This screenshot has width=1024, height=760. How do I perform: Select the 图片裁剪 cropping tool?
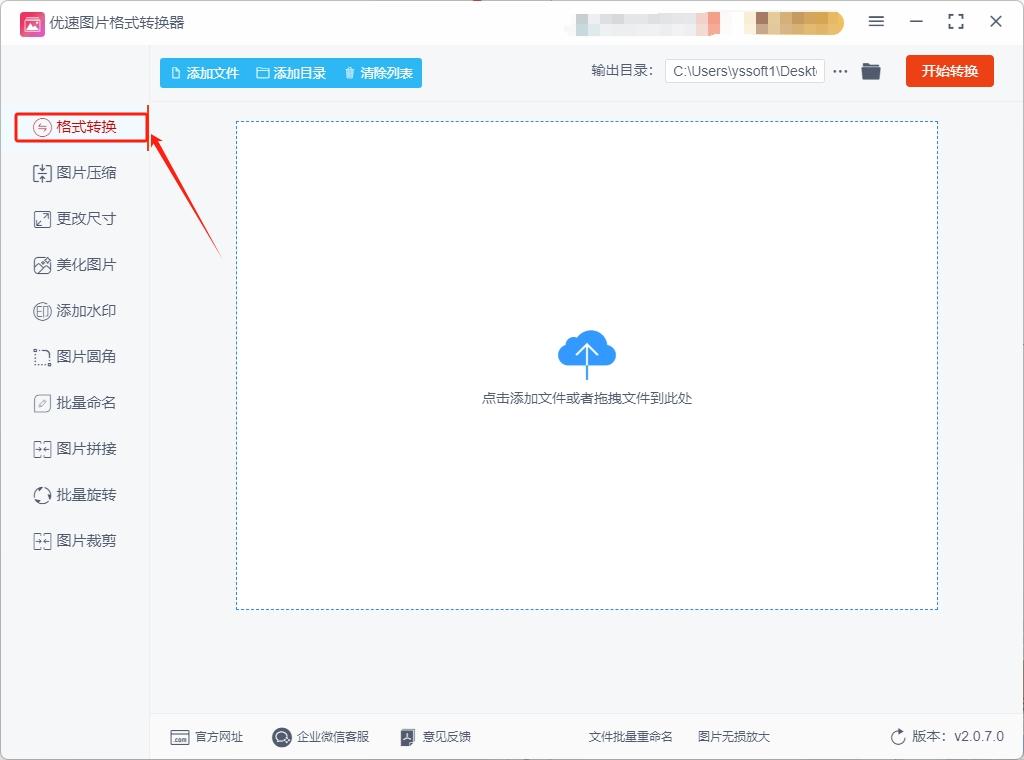click(x=75, y=540)
